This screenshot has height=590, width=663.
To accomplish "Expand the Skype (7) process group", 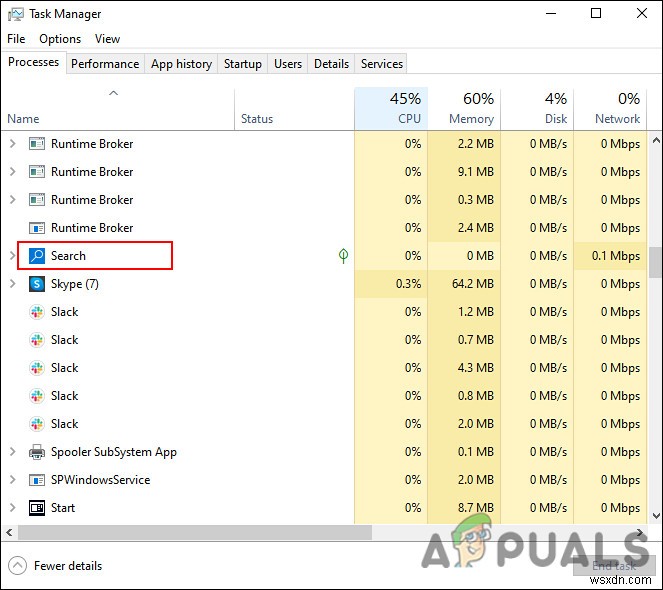I will (13, 283).
